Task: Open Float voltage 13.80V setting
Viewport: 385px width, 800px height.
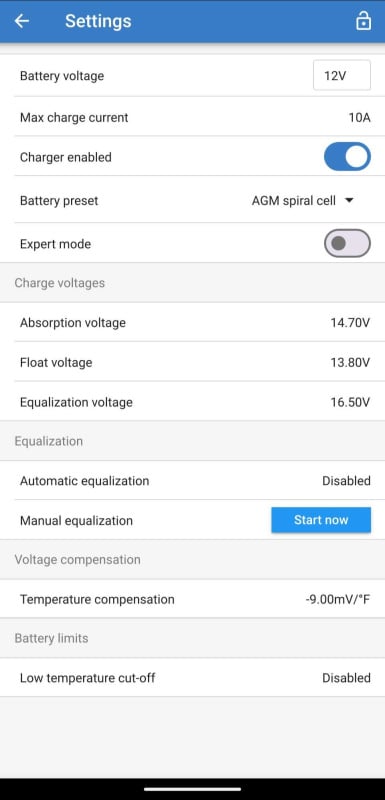Action: coord(192,362)
